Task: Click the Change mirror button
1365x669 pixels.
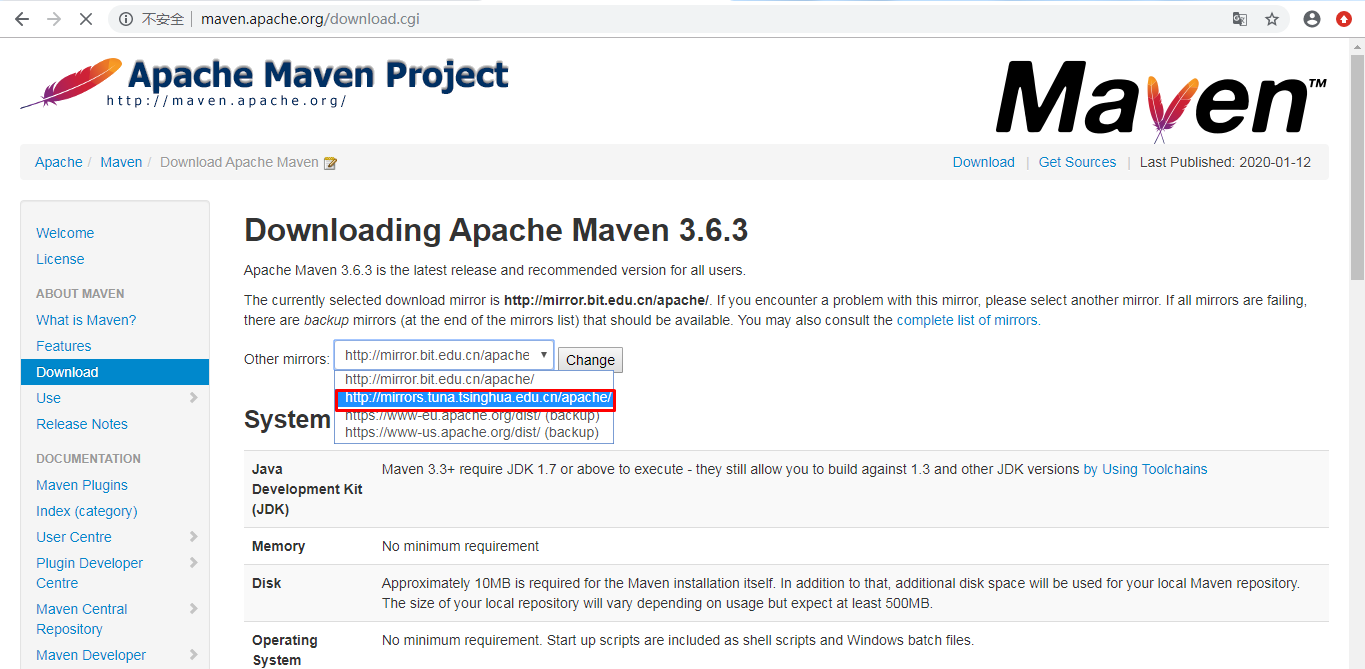Action: coord(590,360)
